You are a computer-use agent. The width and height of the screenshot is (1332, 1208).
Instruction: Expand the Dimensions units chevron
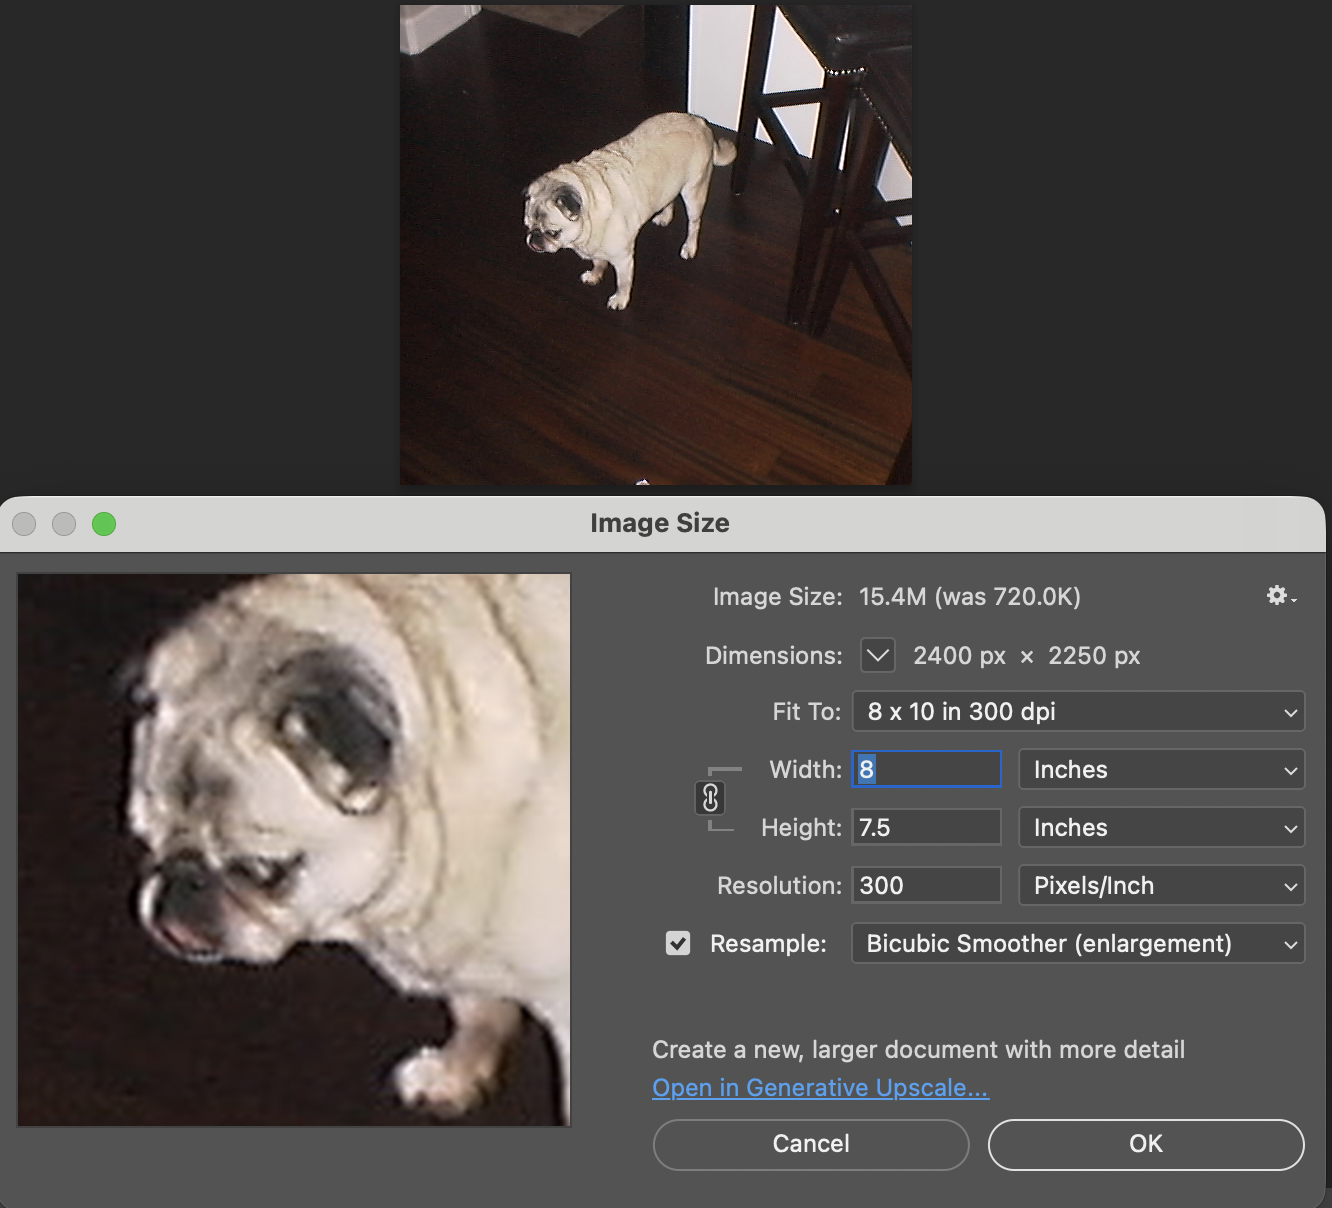(x=878, y=656)
